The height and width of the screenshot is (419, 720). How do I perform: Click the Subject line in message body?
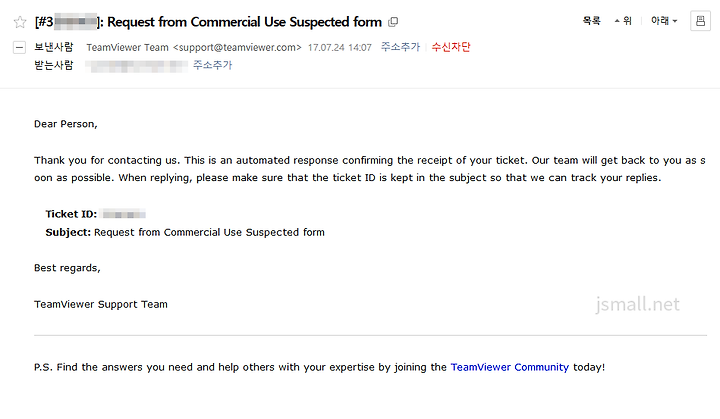(185, 232)
